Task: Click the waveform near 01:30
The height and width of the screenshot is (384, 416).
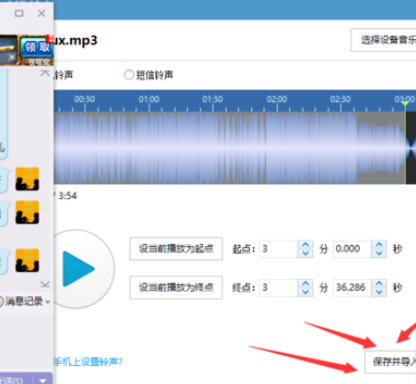Action: tap(213, 148)
